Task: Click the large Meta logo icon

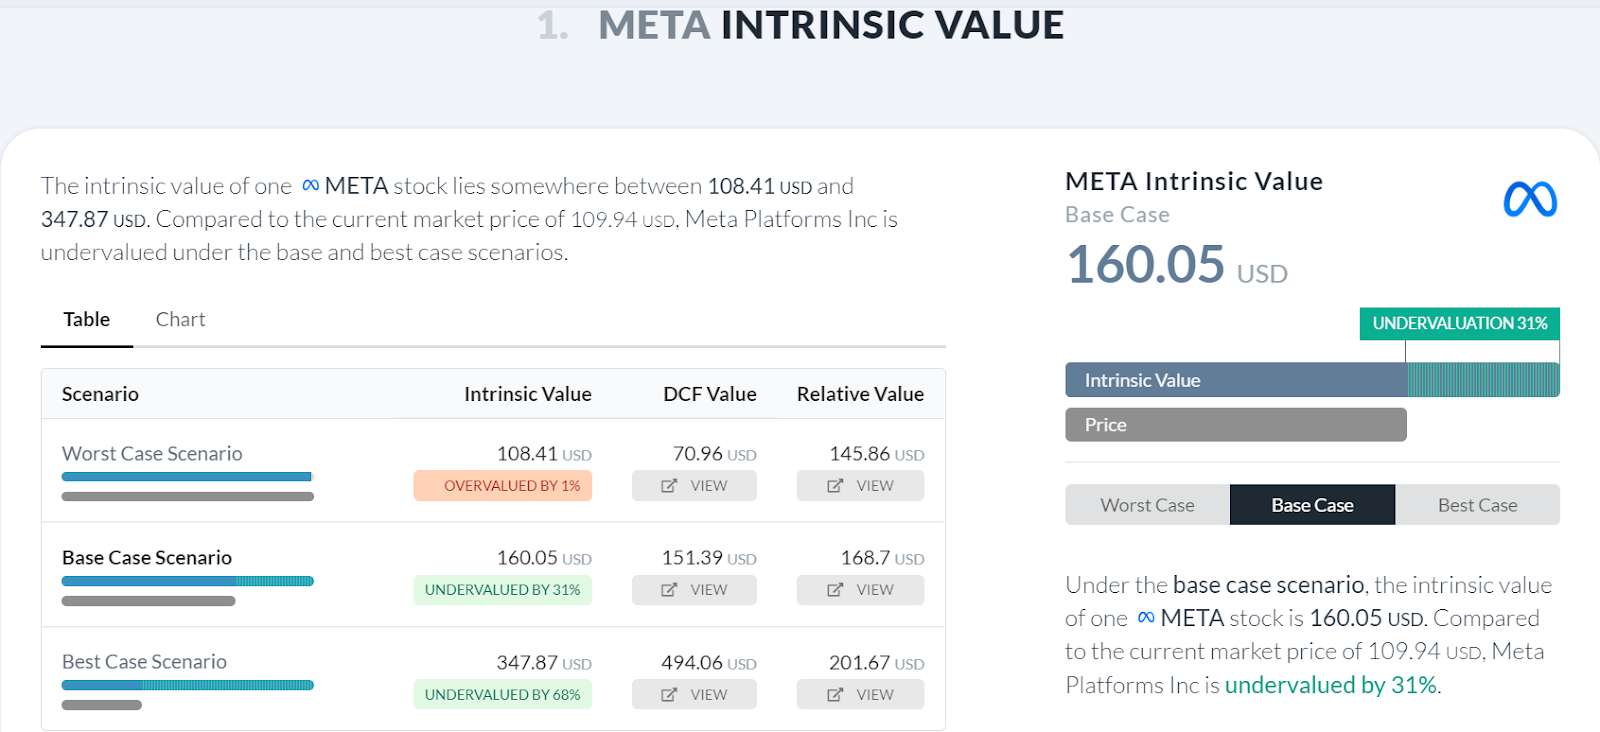Action: pos(1530,200)
